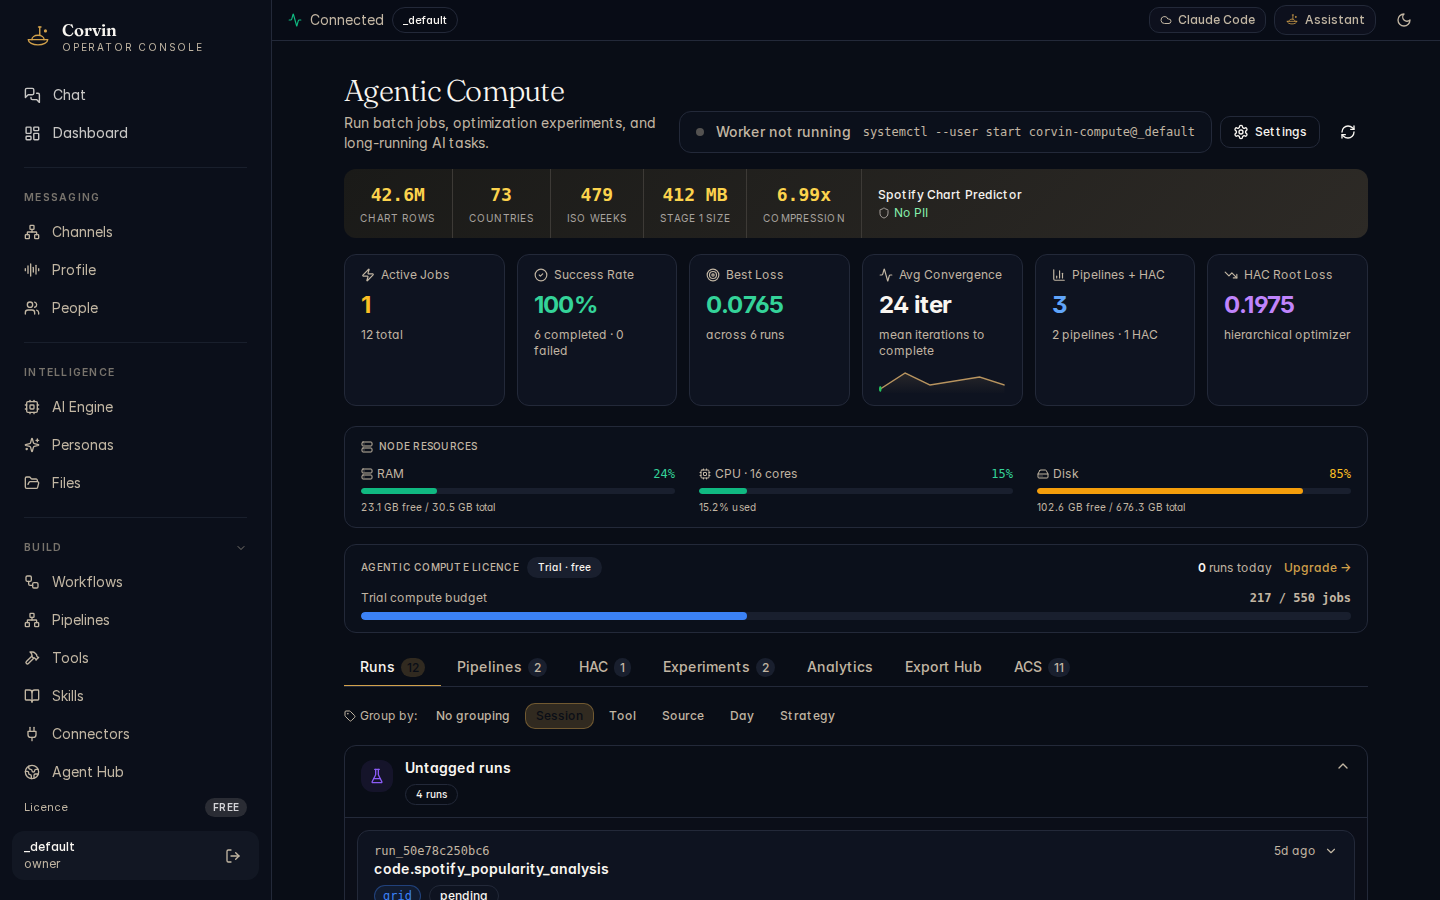Collapse the Build sidebar section
The height and width of the screenshot is (900, 1440).
click(241, 548)
